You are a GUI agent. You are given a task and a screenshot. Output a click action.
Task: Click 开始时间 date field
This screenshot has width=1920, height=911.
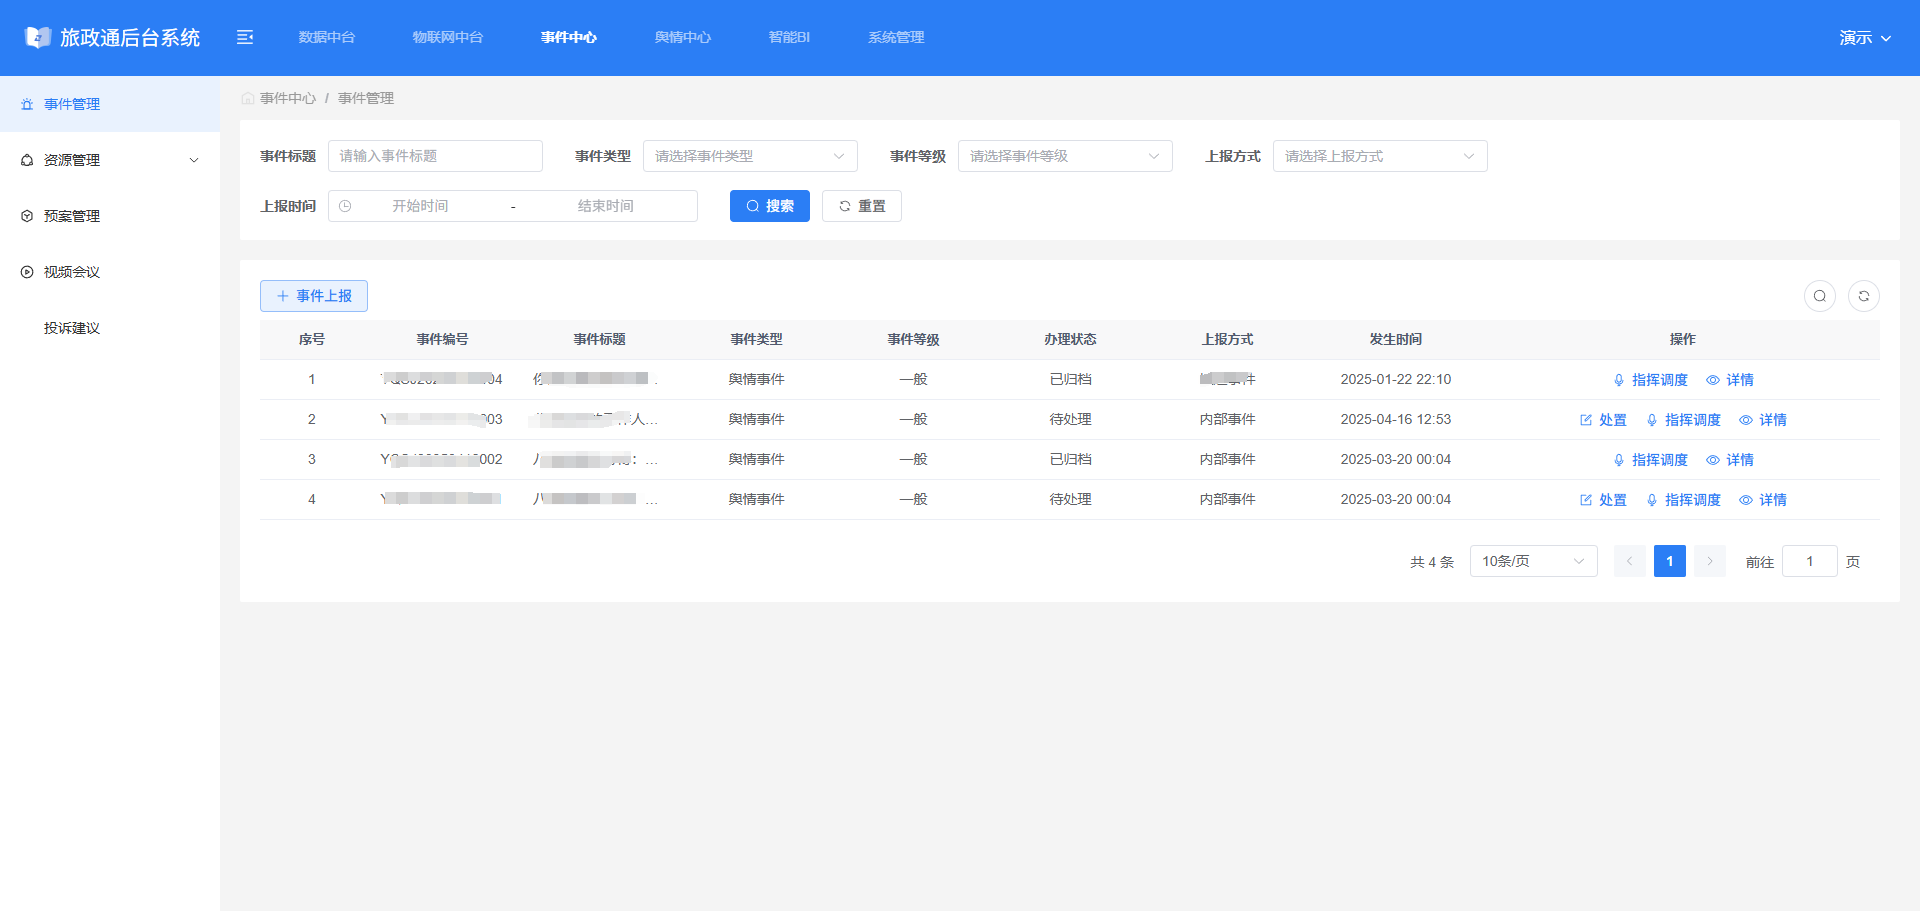420,206
